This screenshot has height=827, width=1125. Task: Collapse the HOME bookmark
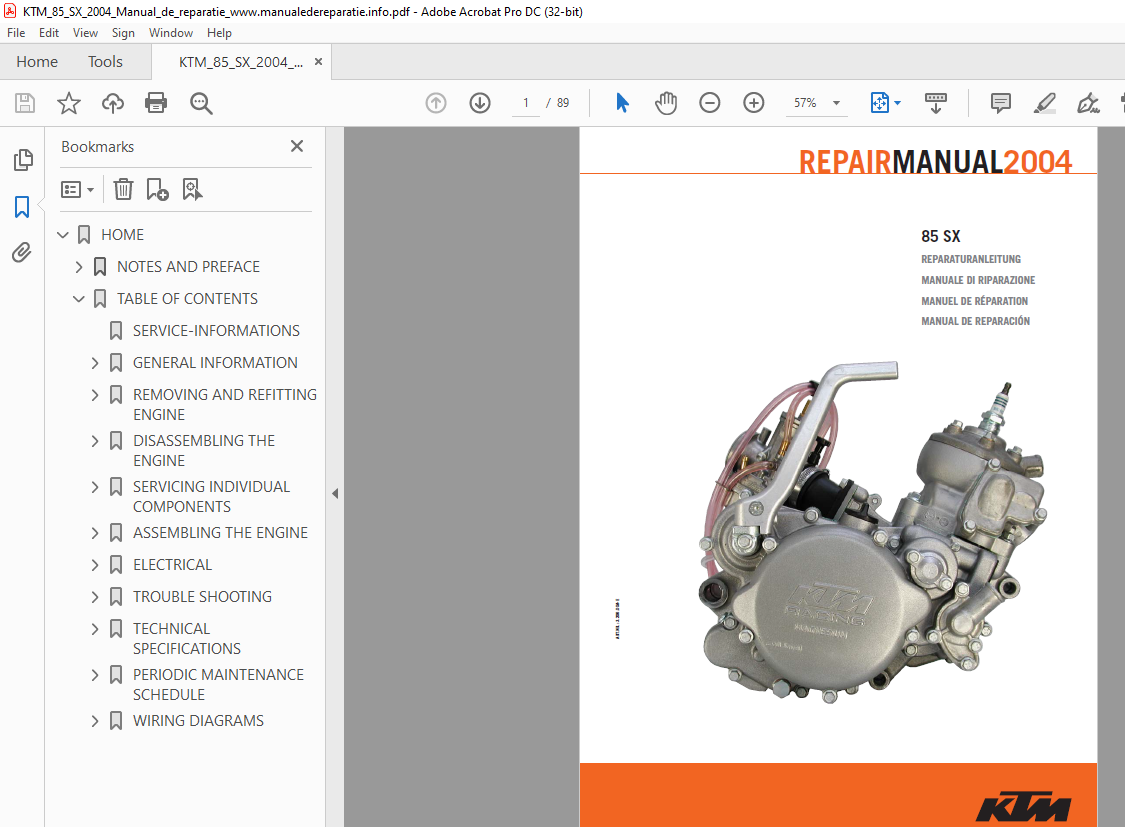pos(63,235)
